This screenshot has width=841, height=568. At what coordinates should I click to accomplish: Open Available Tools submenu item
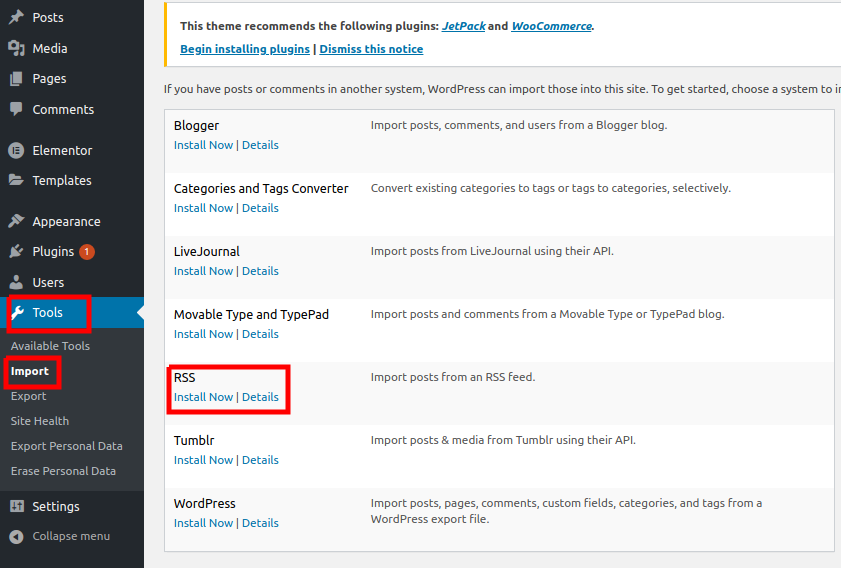click(x=50, y=346)
